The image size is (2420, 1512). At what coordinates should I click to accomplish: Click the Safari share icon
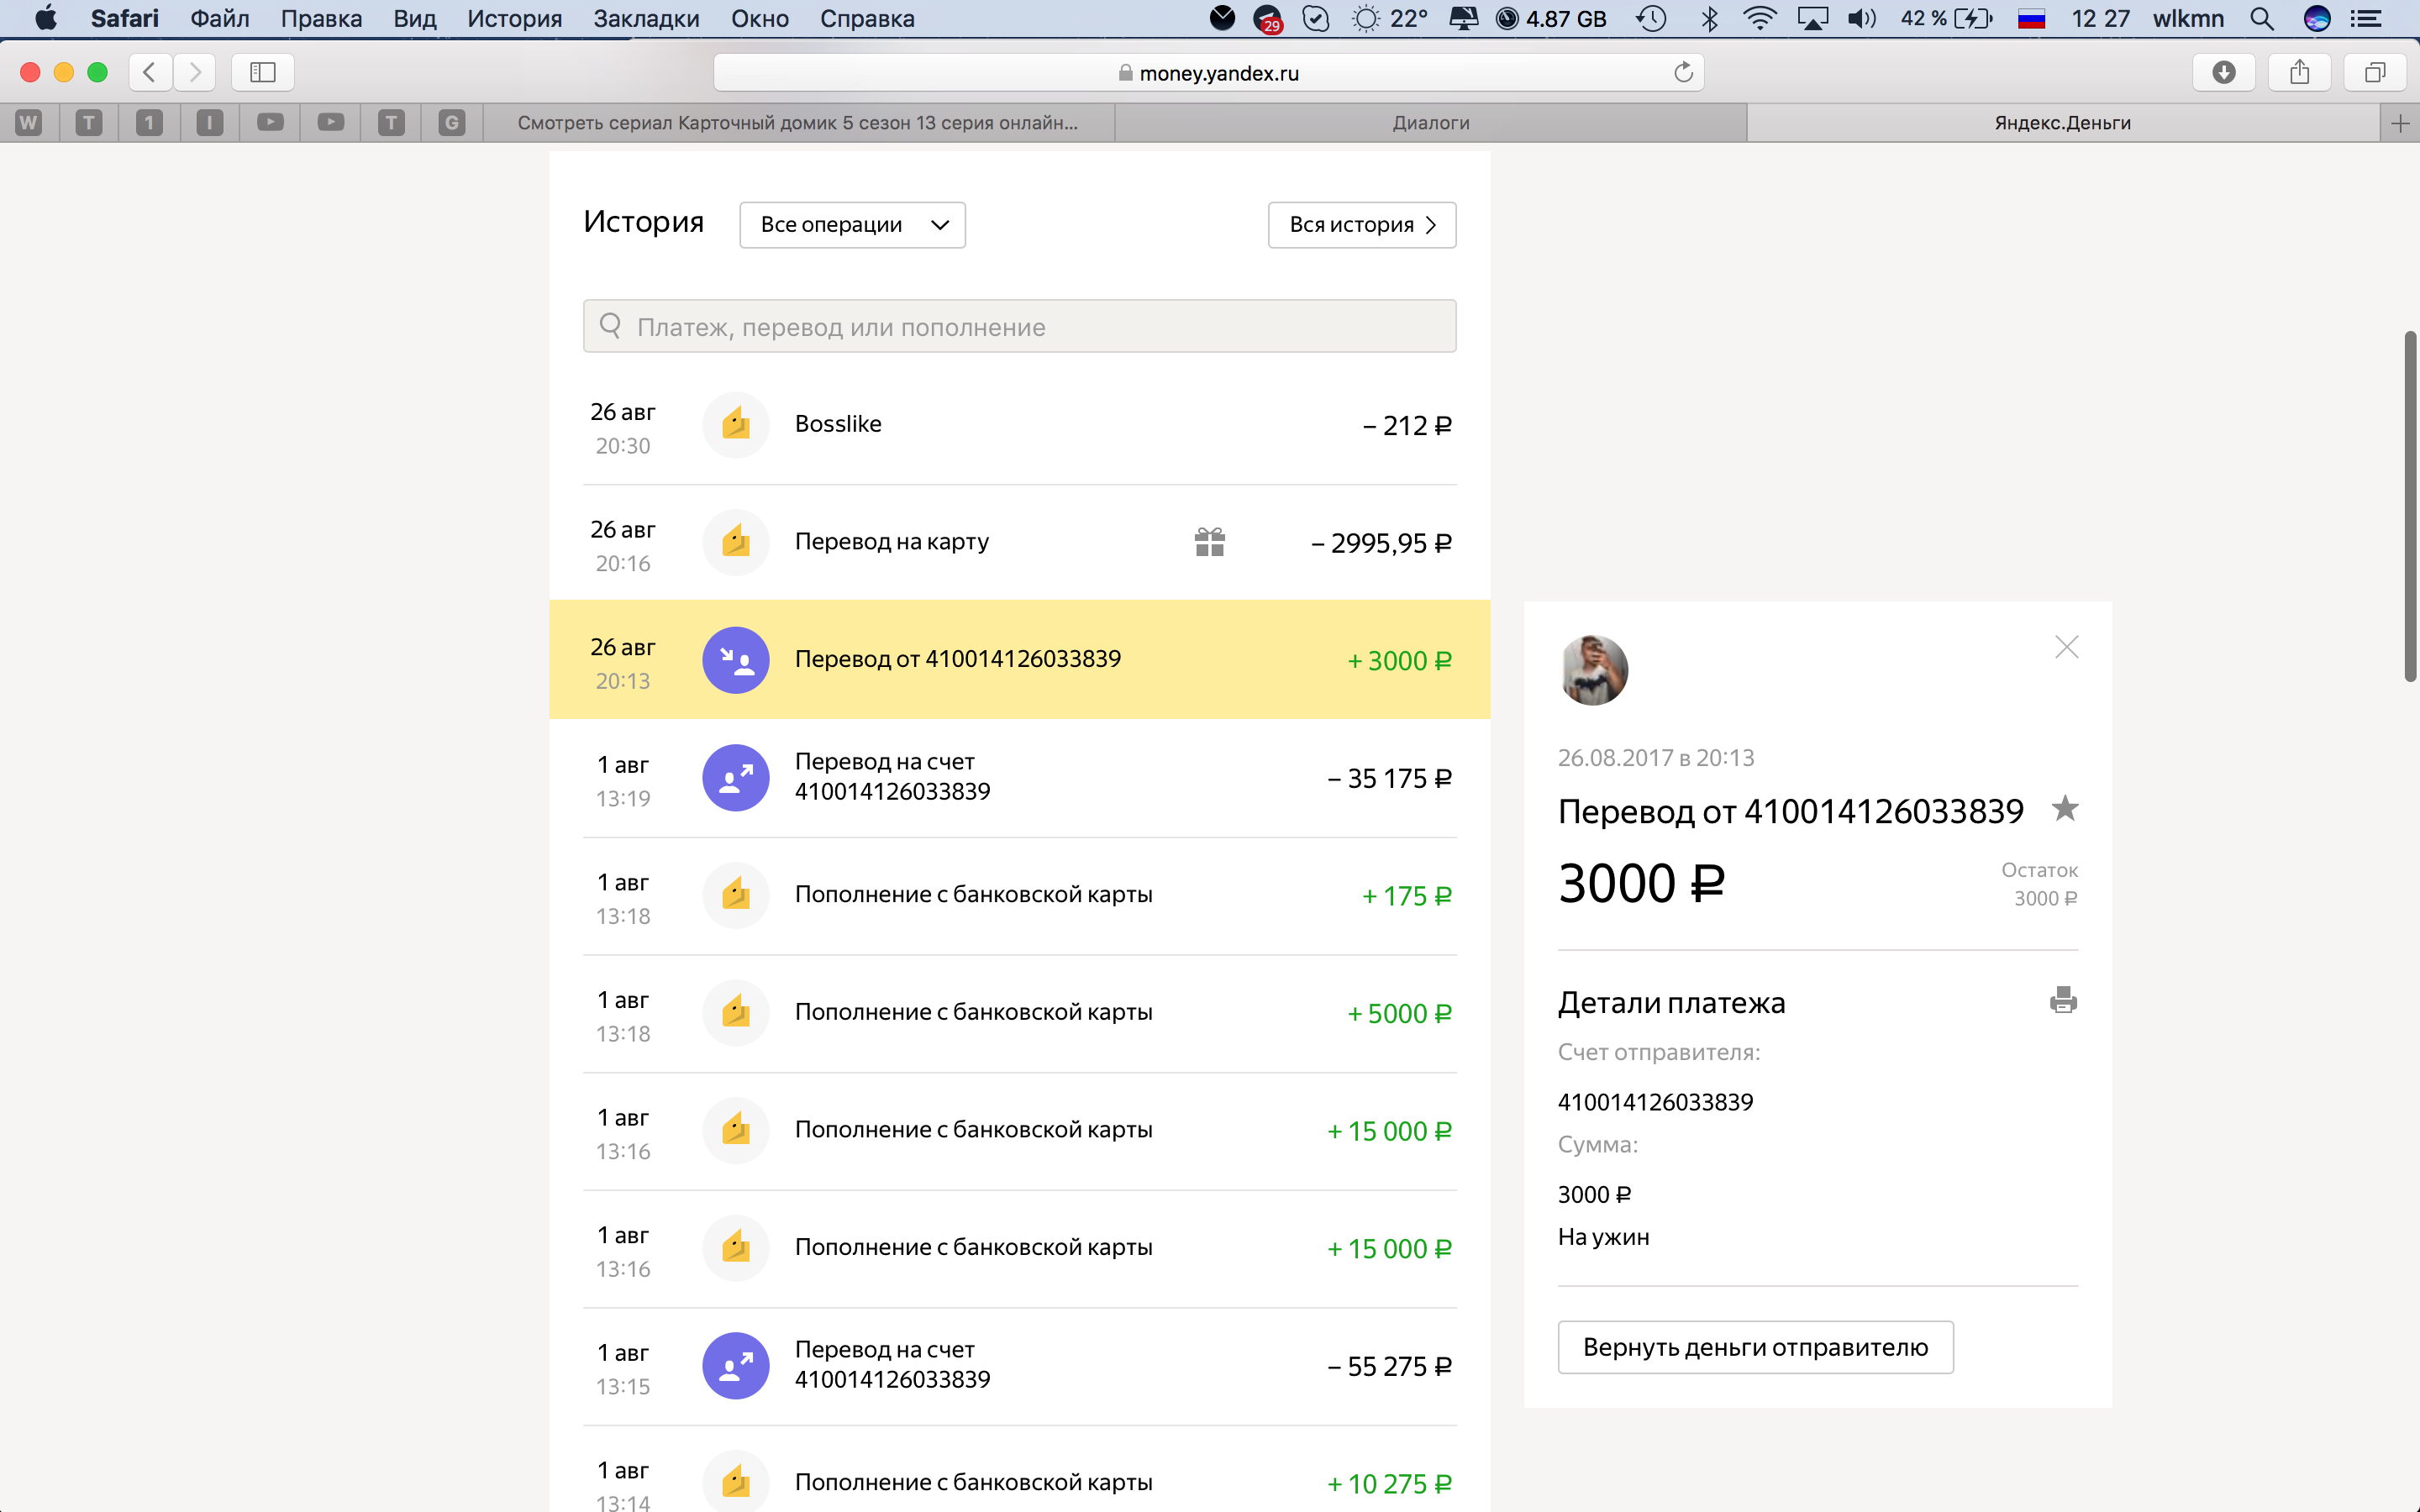pos(2299,72)
